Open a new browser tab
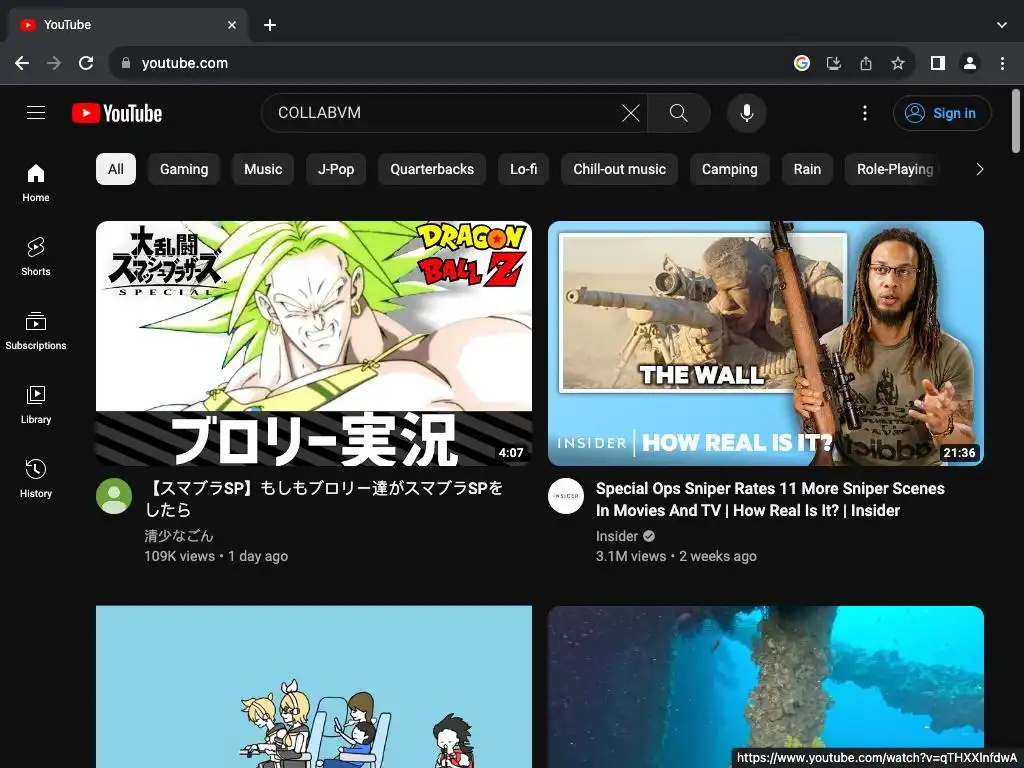1024x768 pixels. (x=270, y=25)
